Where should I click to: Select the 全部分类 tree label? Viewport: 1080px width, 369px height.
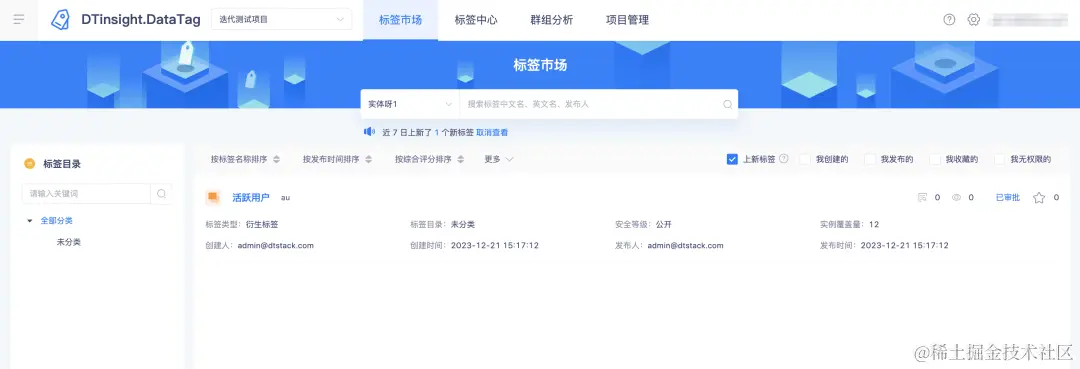(56, 221)
